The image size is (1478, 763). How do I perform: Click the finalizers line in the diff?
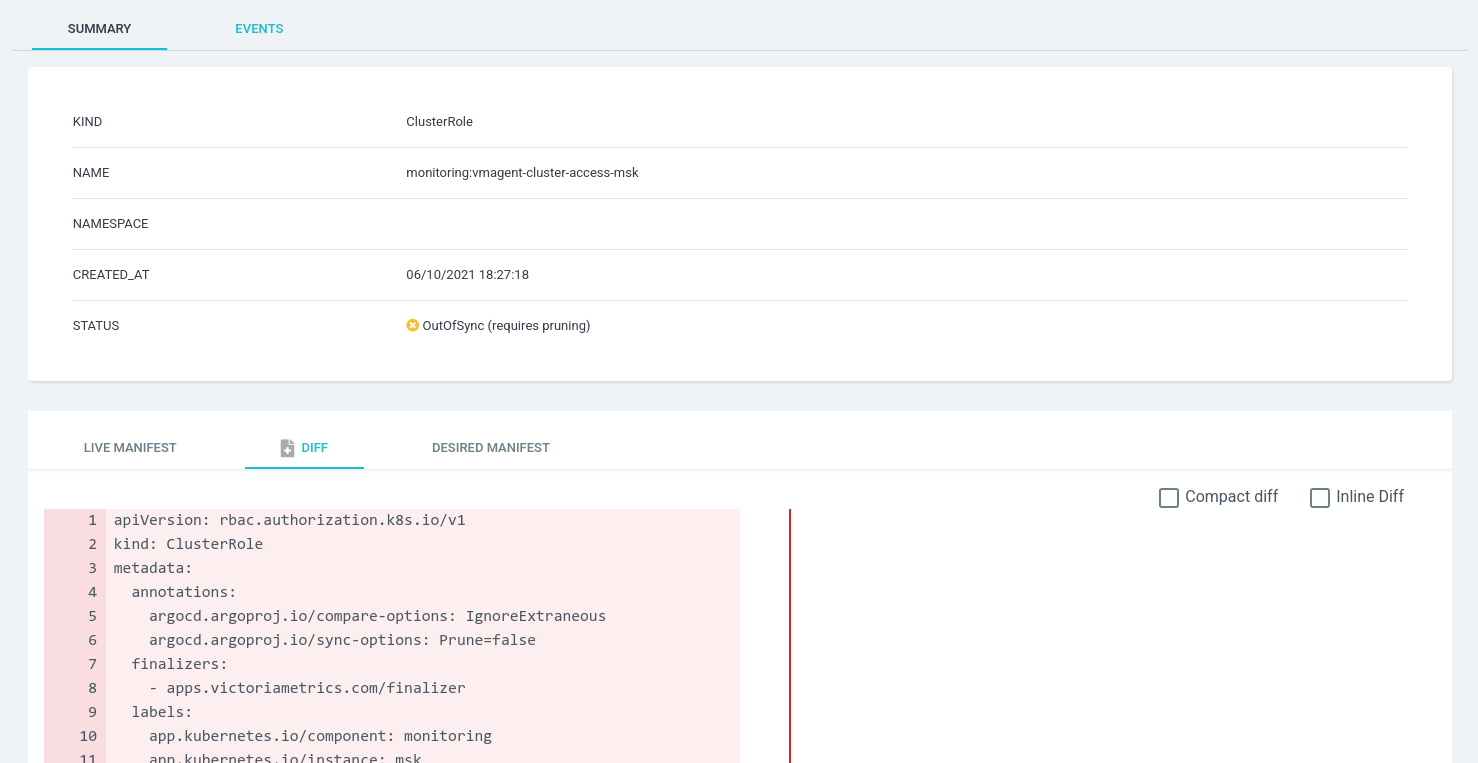coord(178,664)
